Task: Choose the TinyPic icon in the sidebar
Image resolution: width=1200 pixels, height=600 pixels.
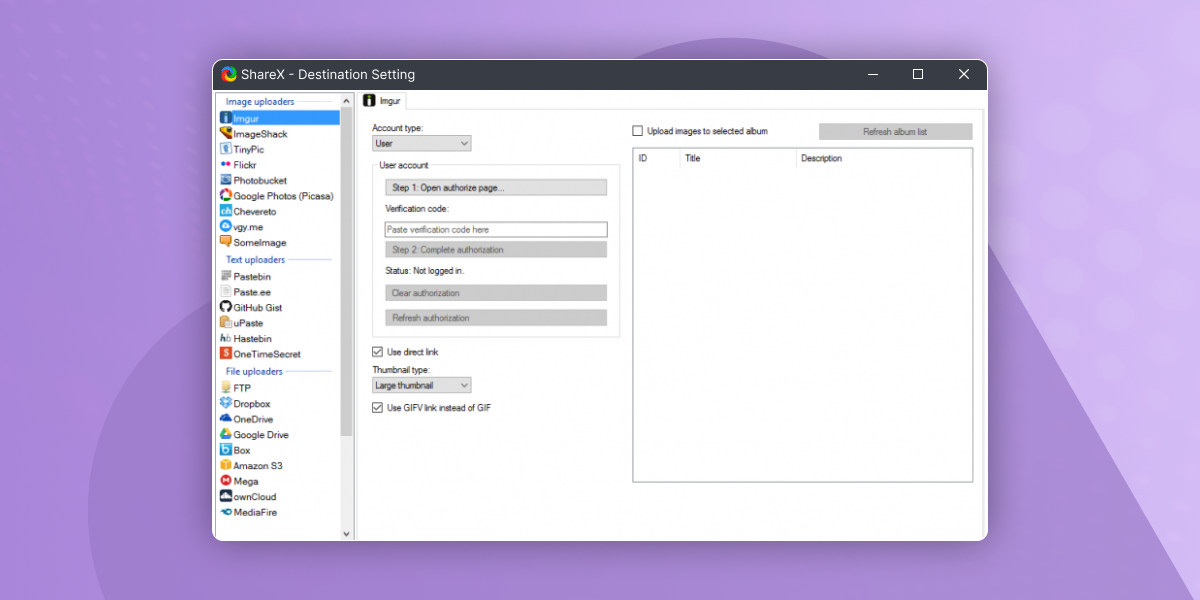Action: coord(226,149)
